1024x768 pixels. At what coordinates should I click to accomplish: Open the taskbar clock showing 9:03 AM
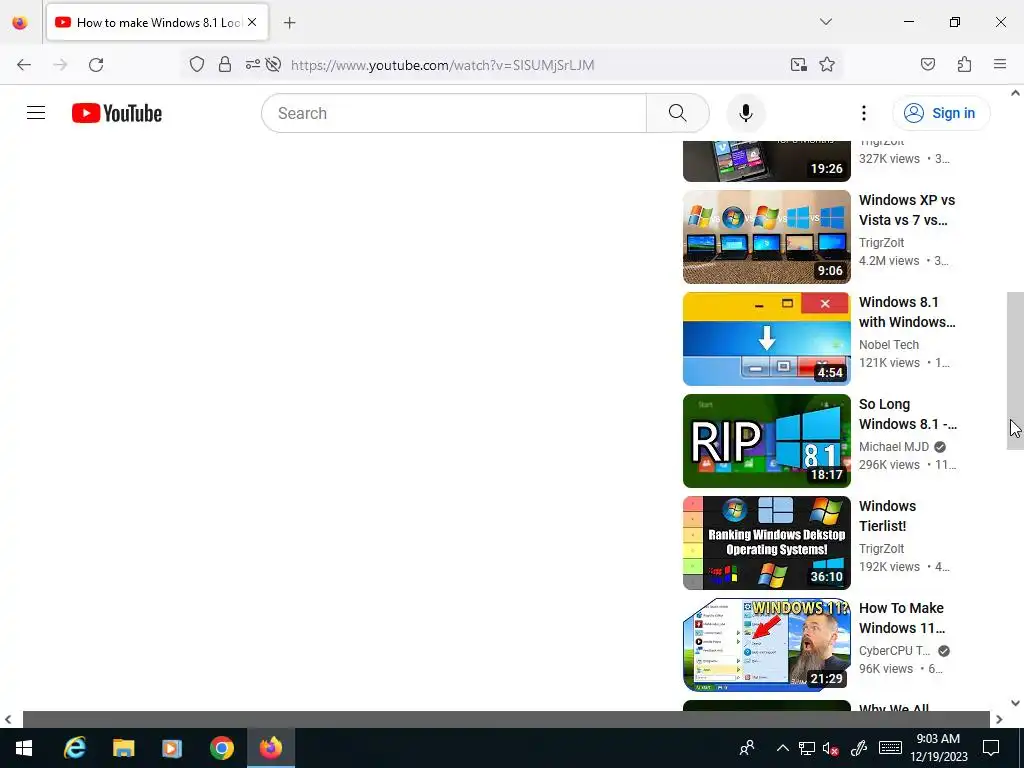click(938, 748)
